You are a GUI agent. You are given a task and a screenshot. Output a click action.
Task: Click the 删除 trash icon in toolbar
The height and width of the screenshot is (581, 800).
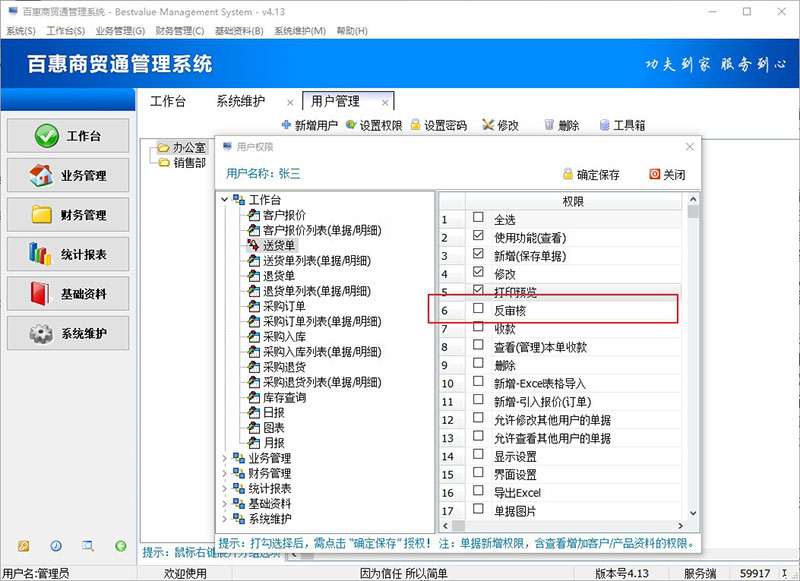[x=549, y=124]
